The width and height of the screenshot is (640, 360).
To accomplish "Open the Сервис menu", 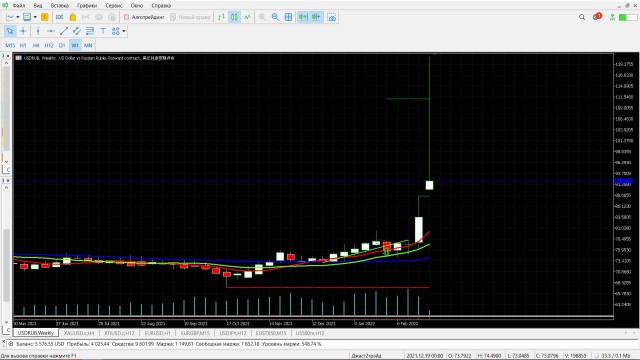I will pos(114,6).
